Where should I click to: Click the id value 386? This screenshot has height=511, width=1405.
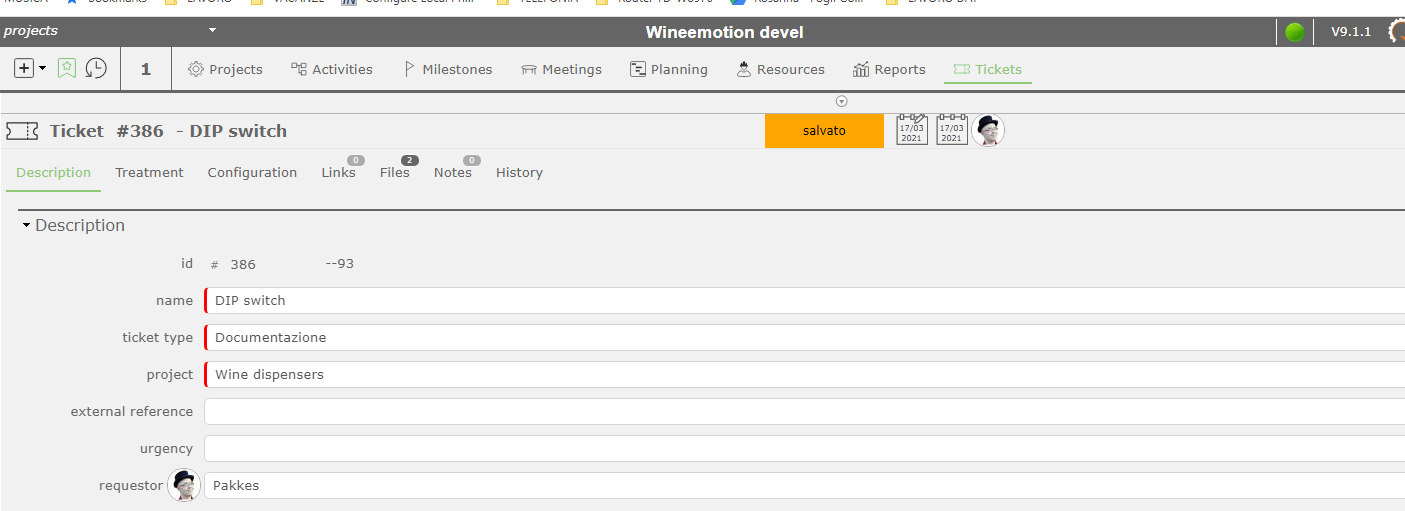(243, 264)
